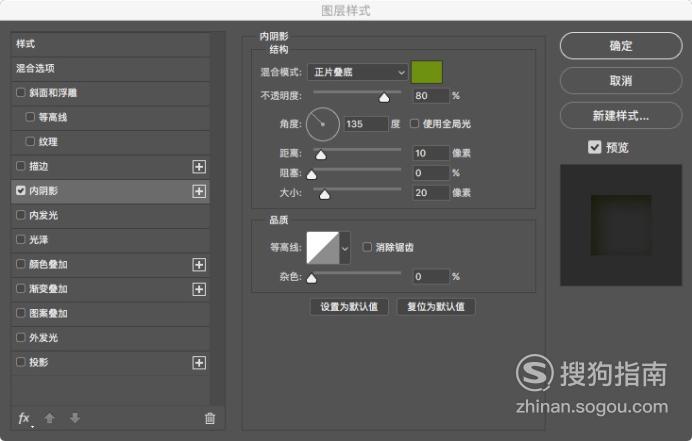This screenshot has height=441, width=692.
Task: Enable the 描边 checkbox
Action: point(20,166)
